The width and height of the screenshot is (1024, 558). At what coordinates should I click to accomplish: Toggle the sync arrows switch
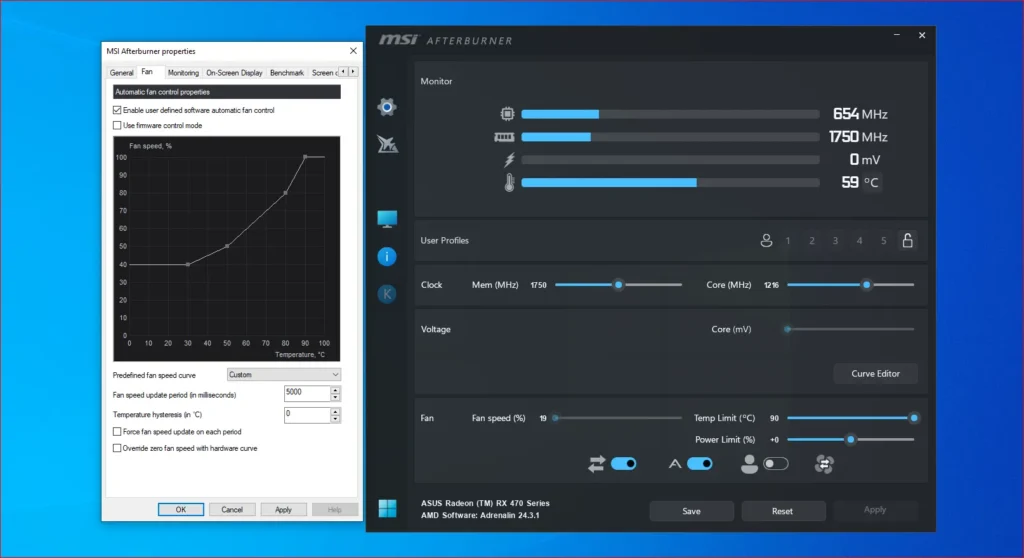click(x=624, y=464)
